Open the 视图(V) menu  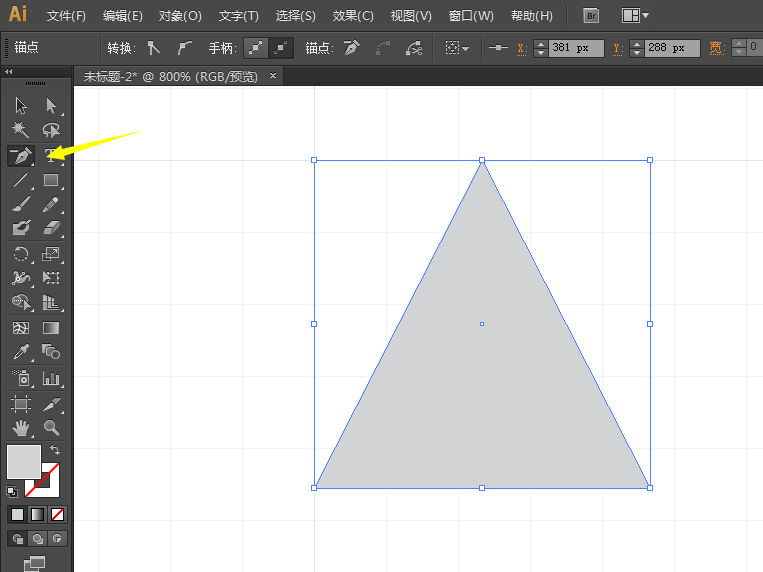[x=411, y=16]
